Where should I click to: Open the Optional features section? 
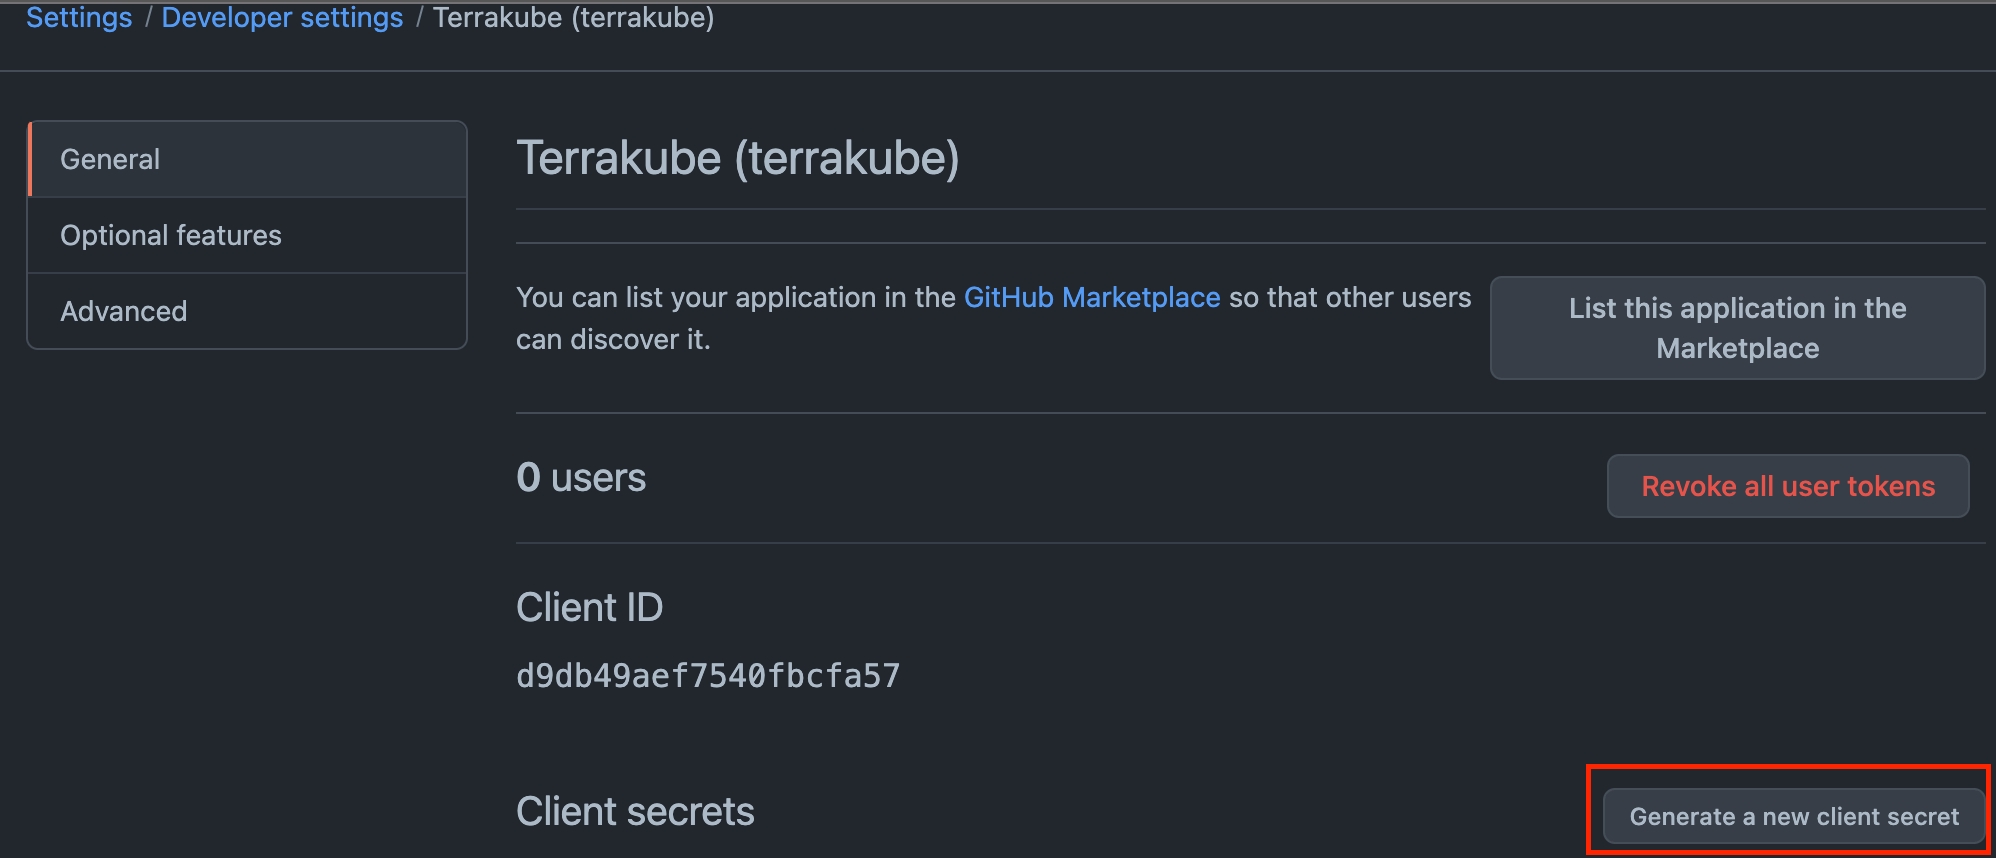click(171, 235)
